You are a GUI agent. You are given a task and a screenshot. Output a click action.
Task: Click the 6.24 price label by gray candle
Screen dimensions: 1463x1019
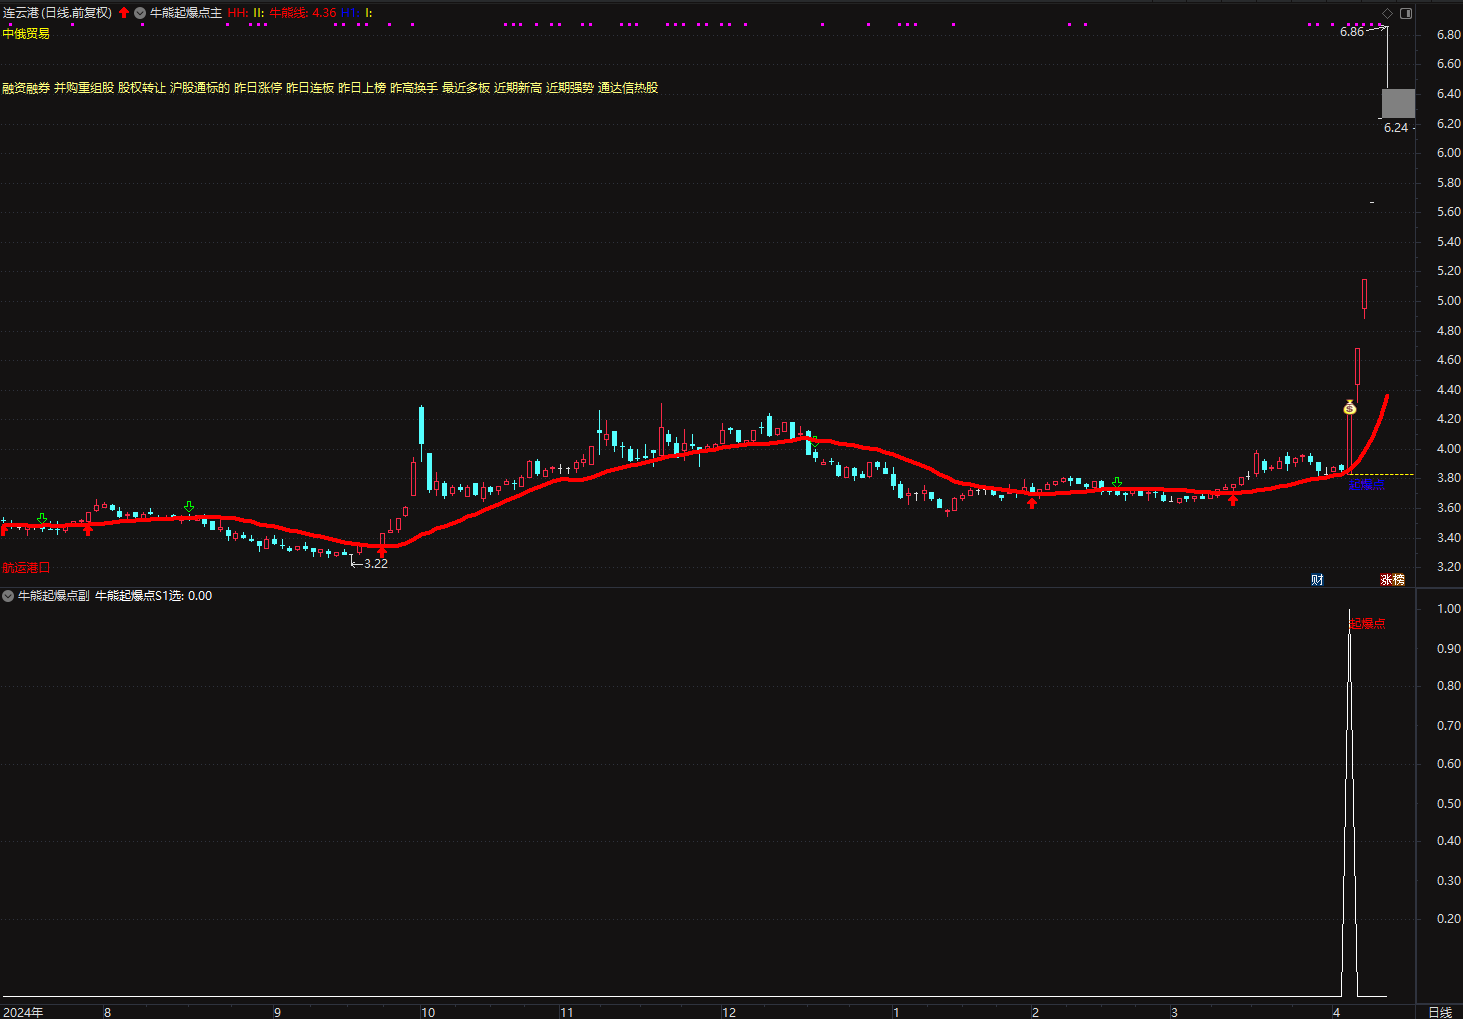[1396, 128]
